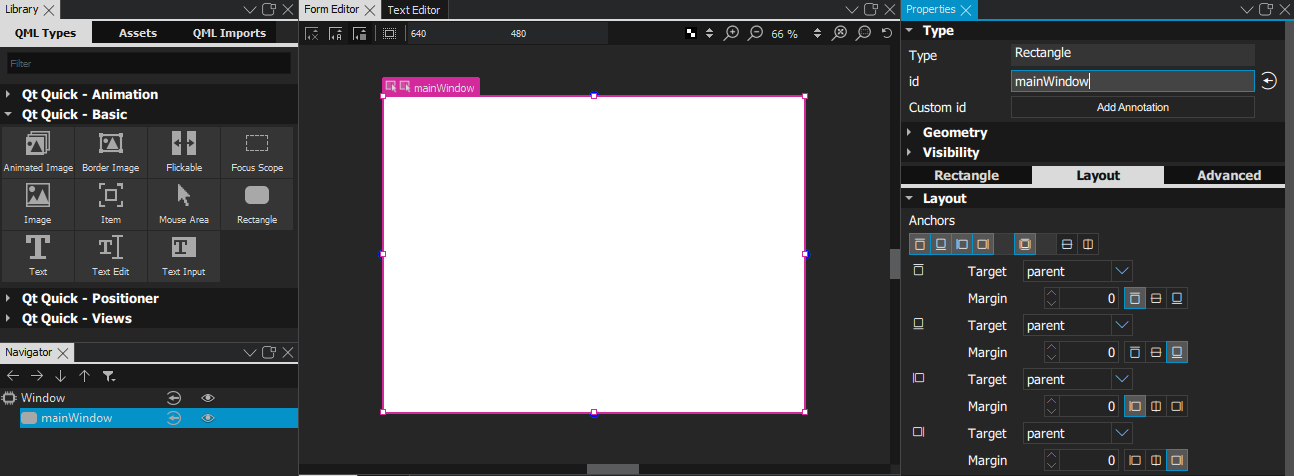Open the navigator filter tree menu
1294x476 pixels.
[x=108, y=376]
